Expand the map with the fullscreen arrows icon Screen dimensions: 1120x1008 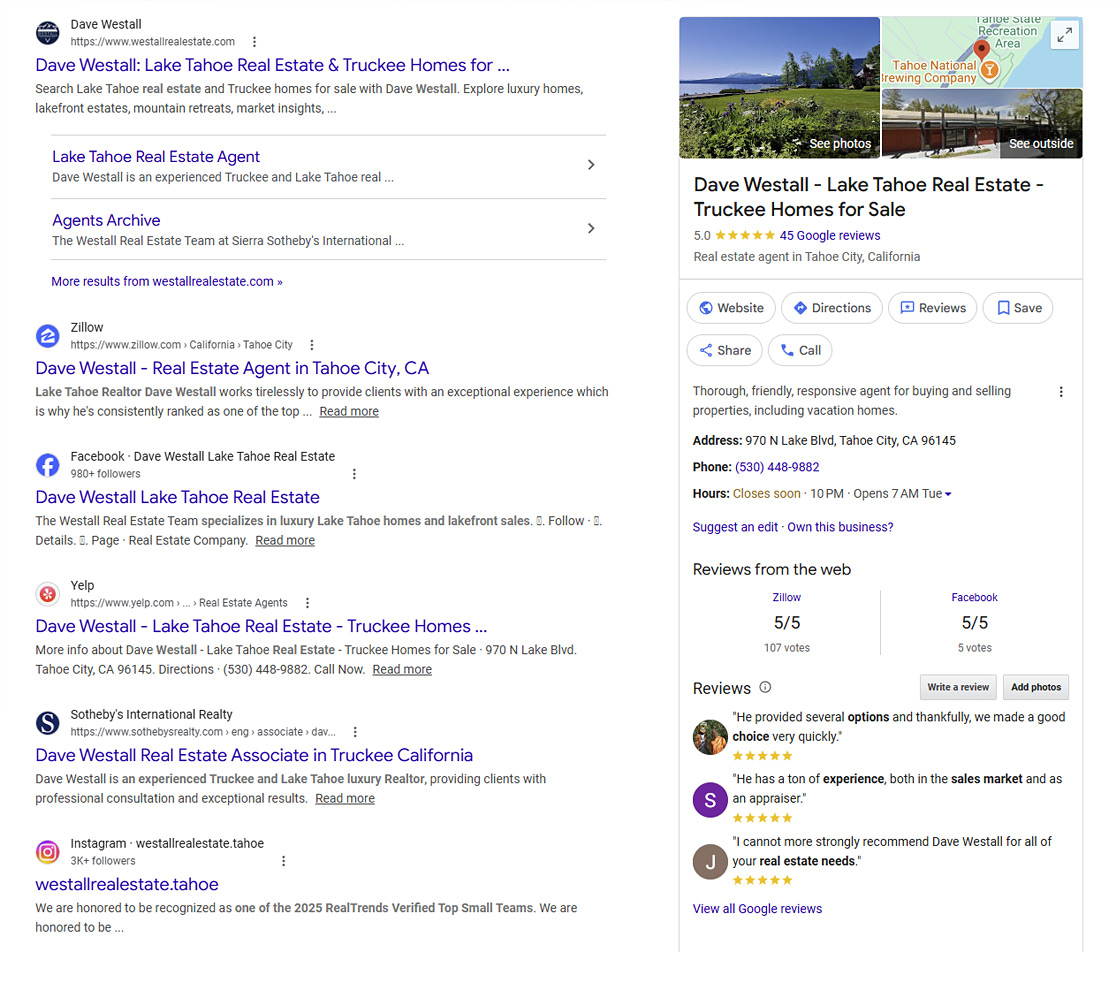[x=1064, y=34]
